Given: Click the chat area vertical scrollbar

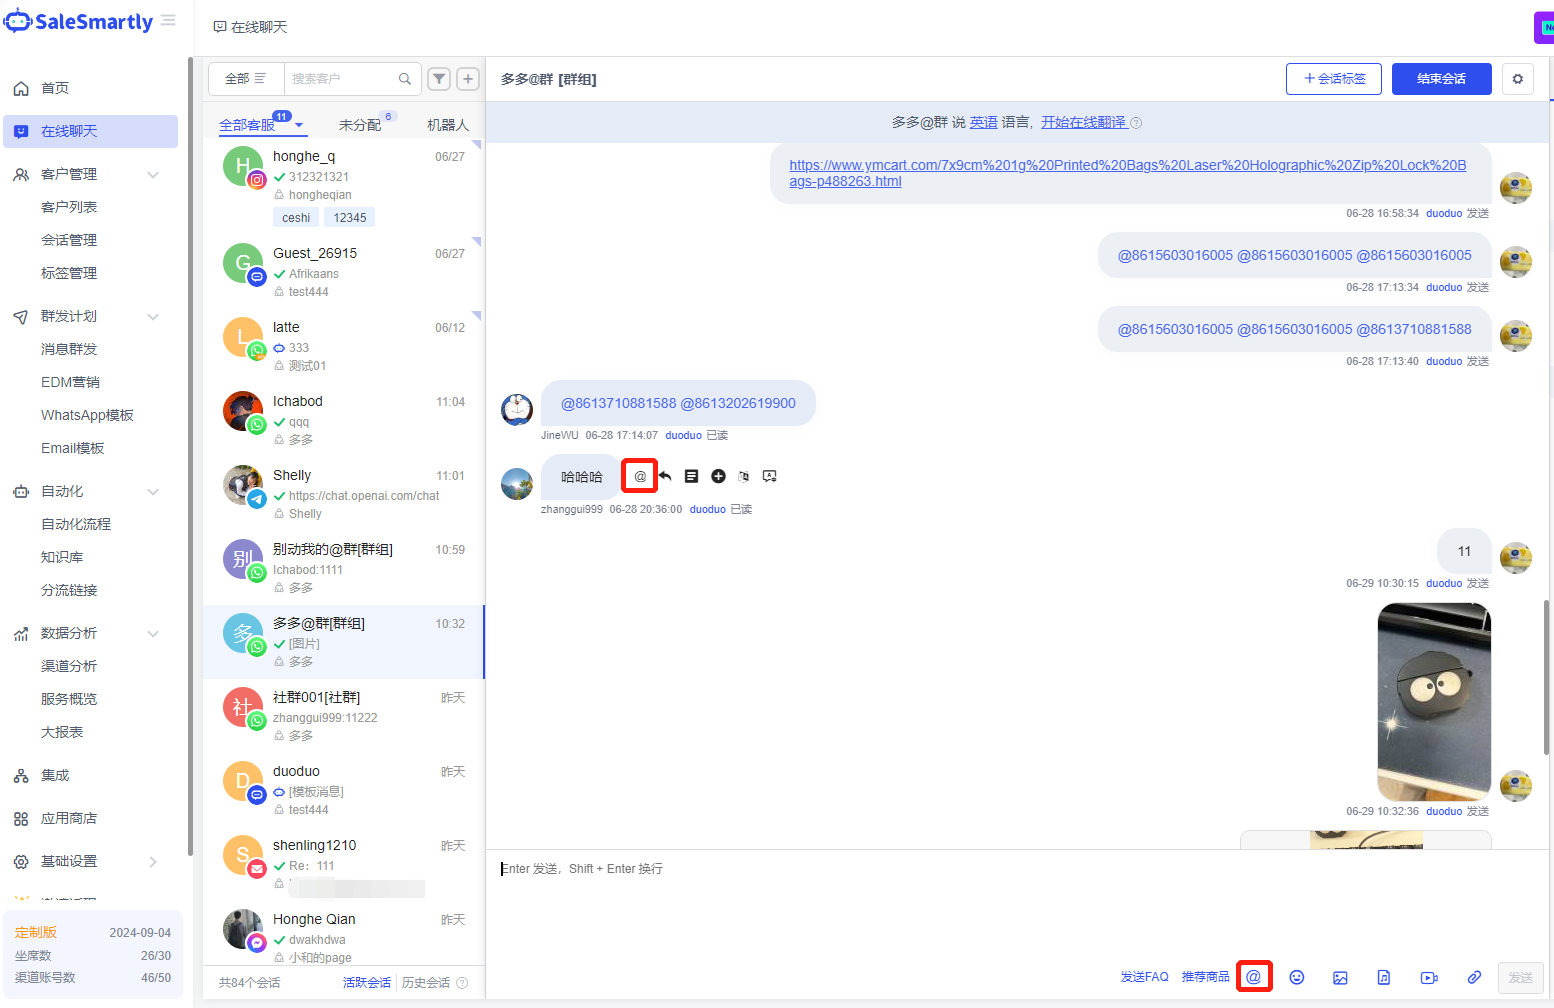Looking at the screenshot, I should pyautogui.click(x=1548, y=677).
